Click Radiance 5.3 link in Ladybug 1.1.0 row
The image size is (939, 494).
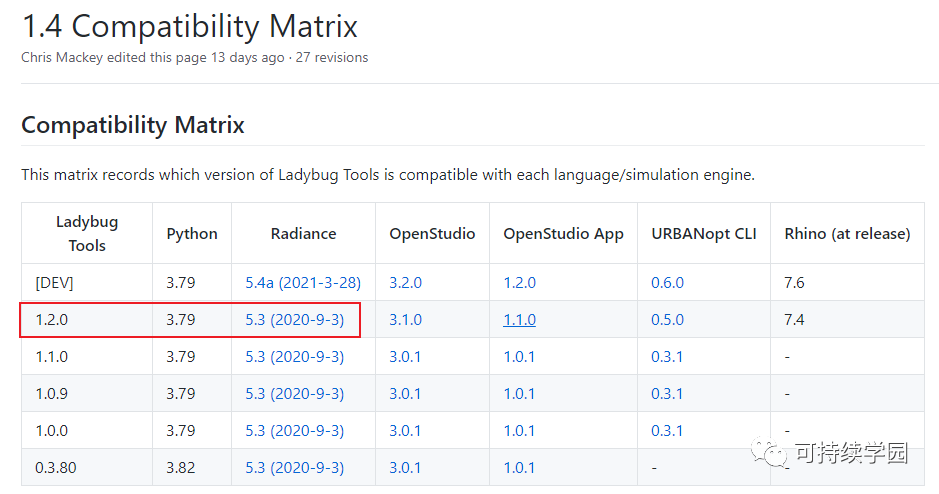tap(294, 357)
